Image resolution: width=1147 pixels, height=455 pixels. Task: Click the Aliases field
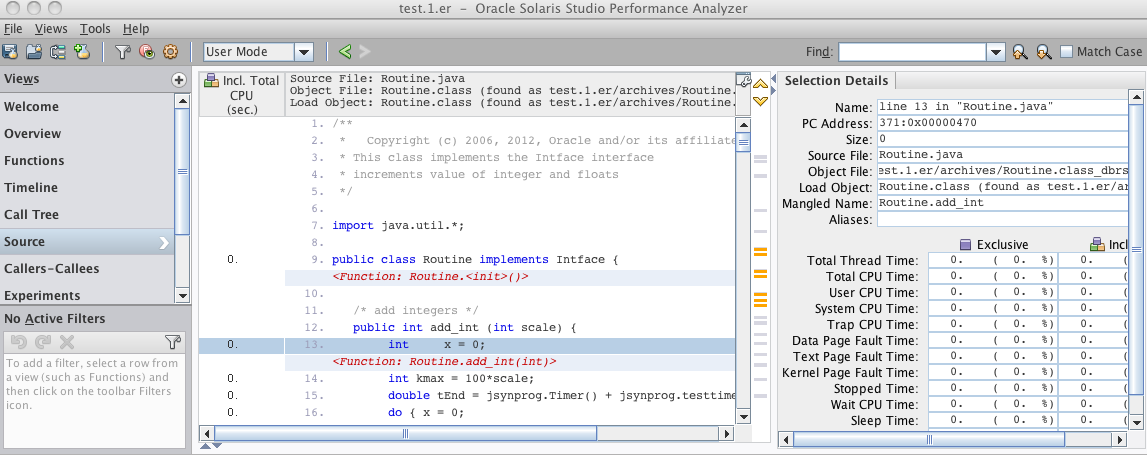click(x=1003, y=219)
